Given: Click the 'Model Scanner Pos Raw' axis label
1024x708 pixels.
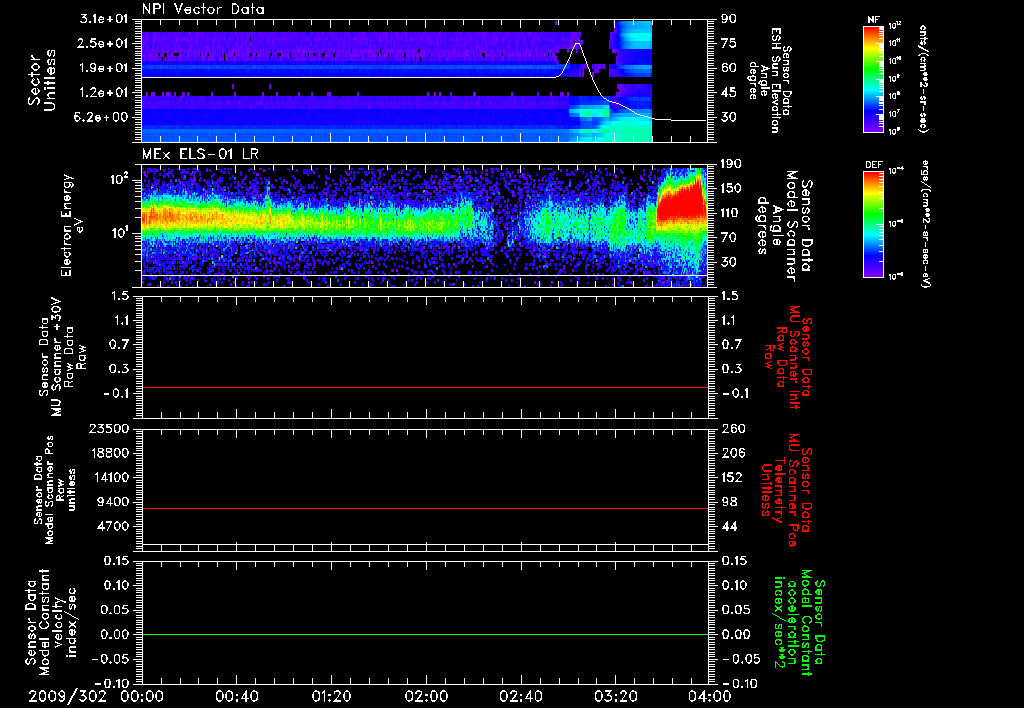Looking at the screenshot, I should 55,490.
